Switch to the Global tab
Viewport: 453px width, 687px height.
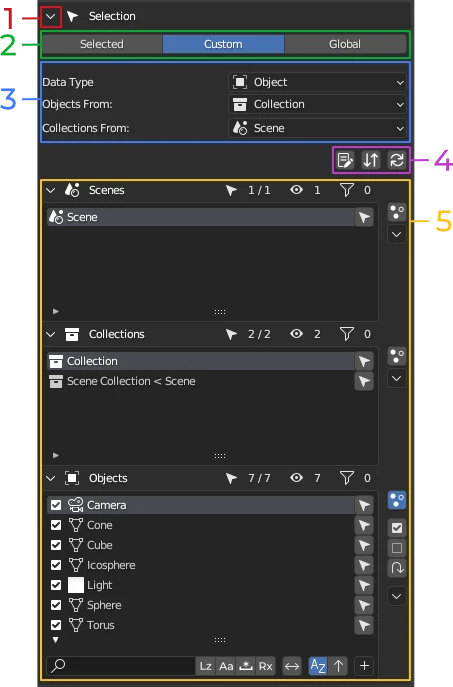[345, 44]
